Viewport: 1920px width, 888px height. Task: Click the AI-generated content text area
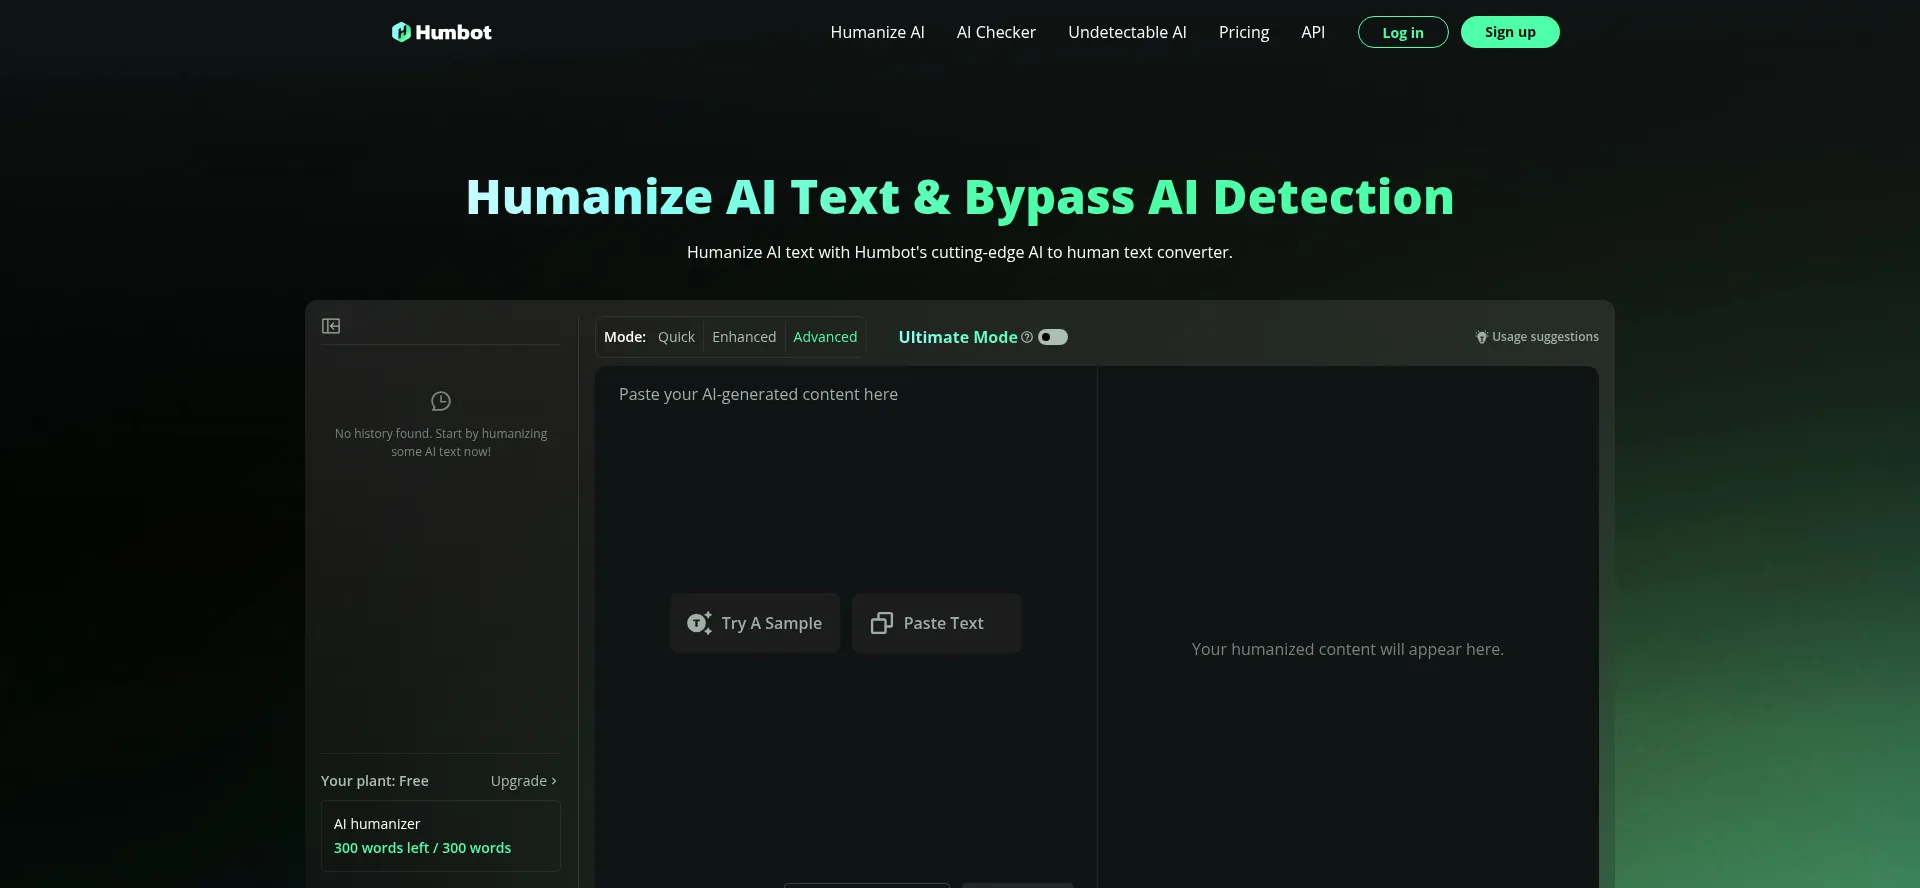(x=845, y=480)
